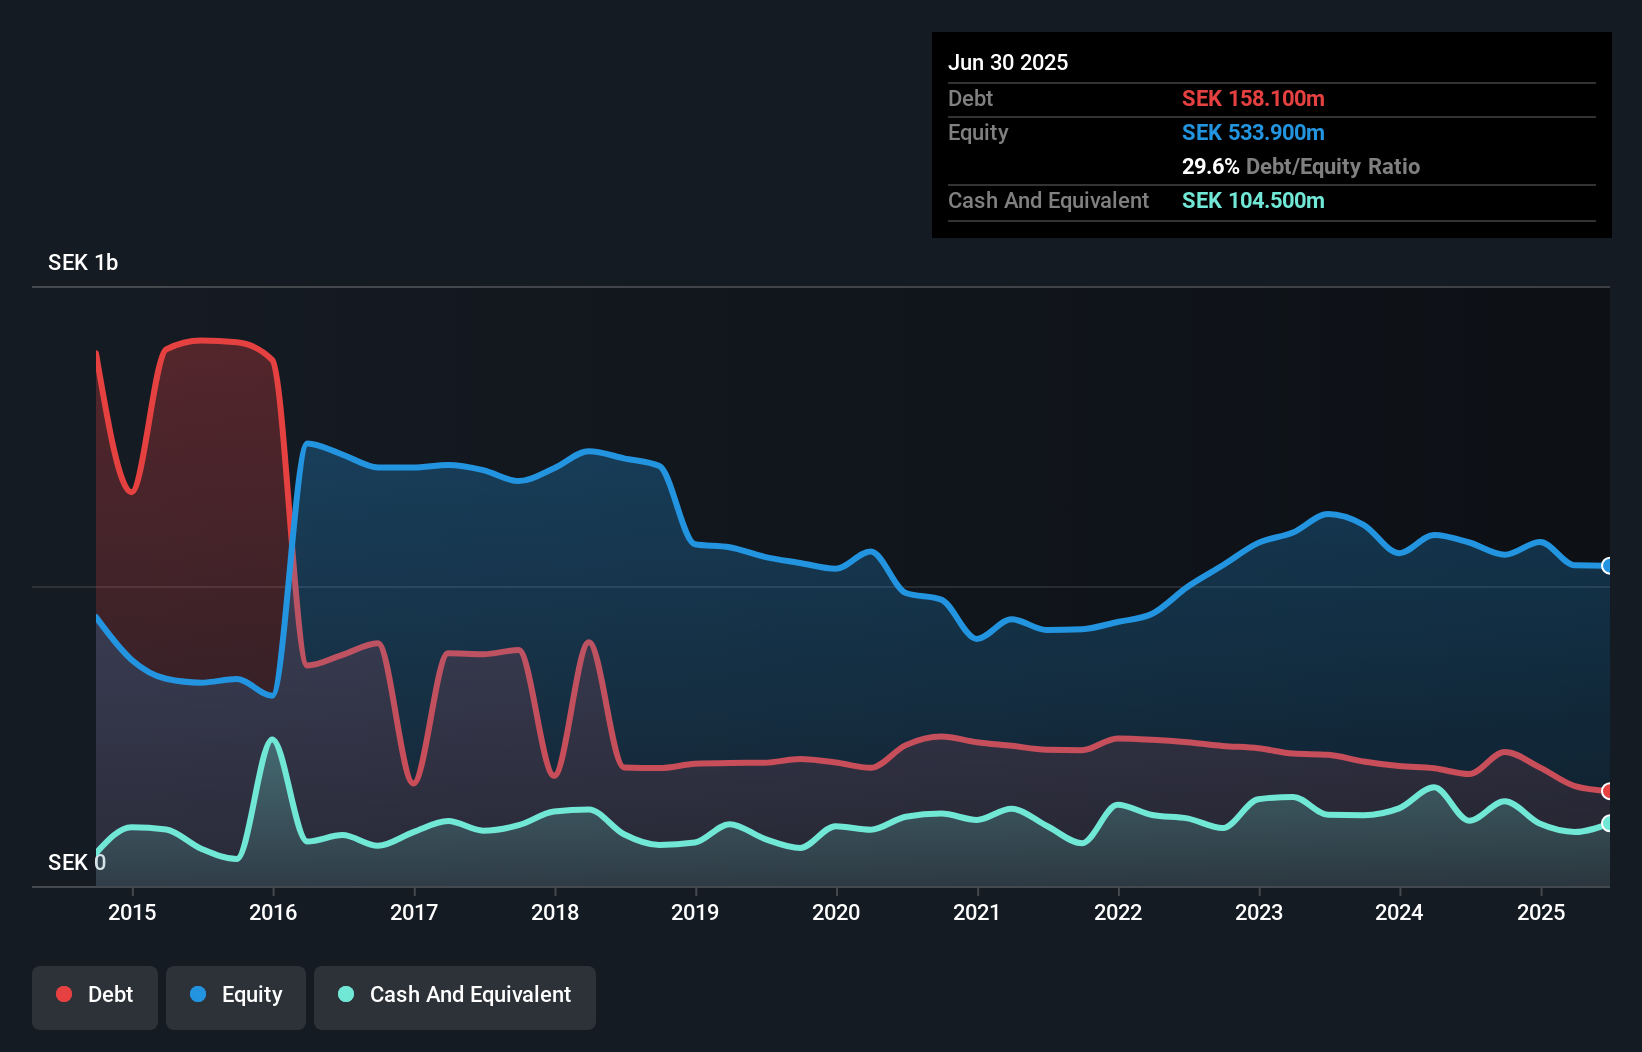Viewport: 1642px width, 1052px height.
Task: Click the SEK 1b axis label
Action: pos(83,262)
